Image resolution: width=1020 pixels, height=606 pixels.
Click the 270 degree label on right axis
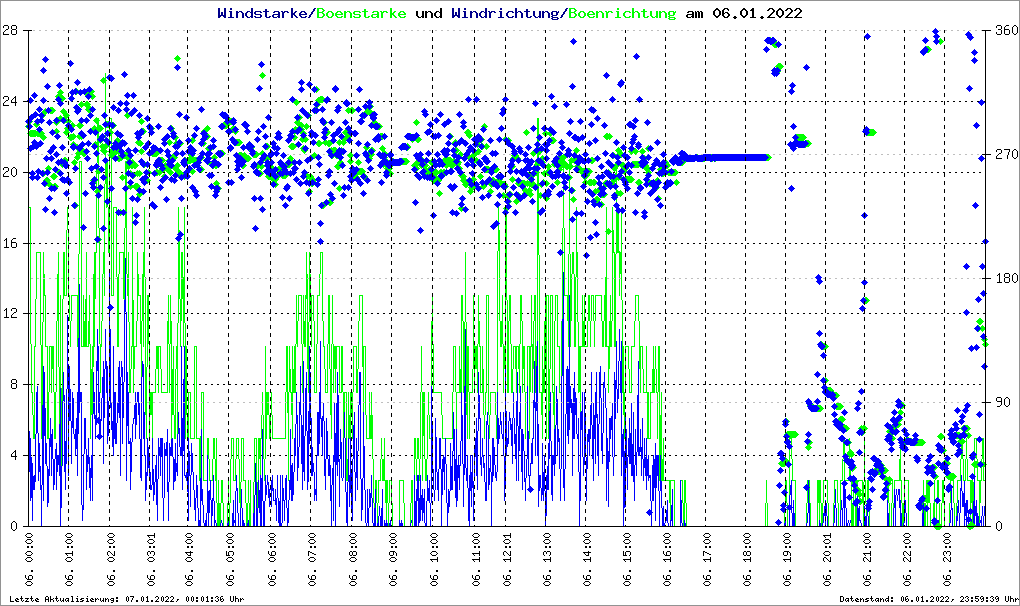pyautogui.click(x=1003, y=155)
